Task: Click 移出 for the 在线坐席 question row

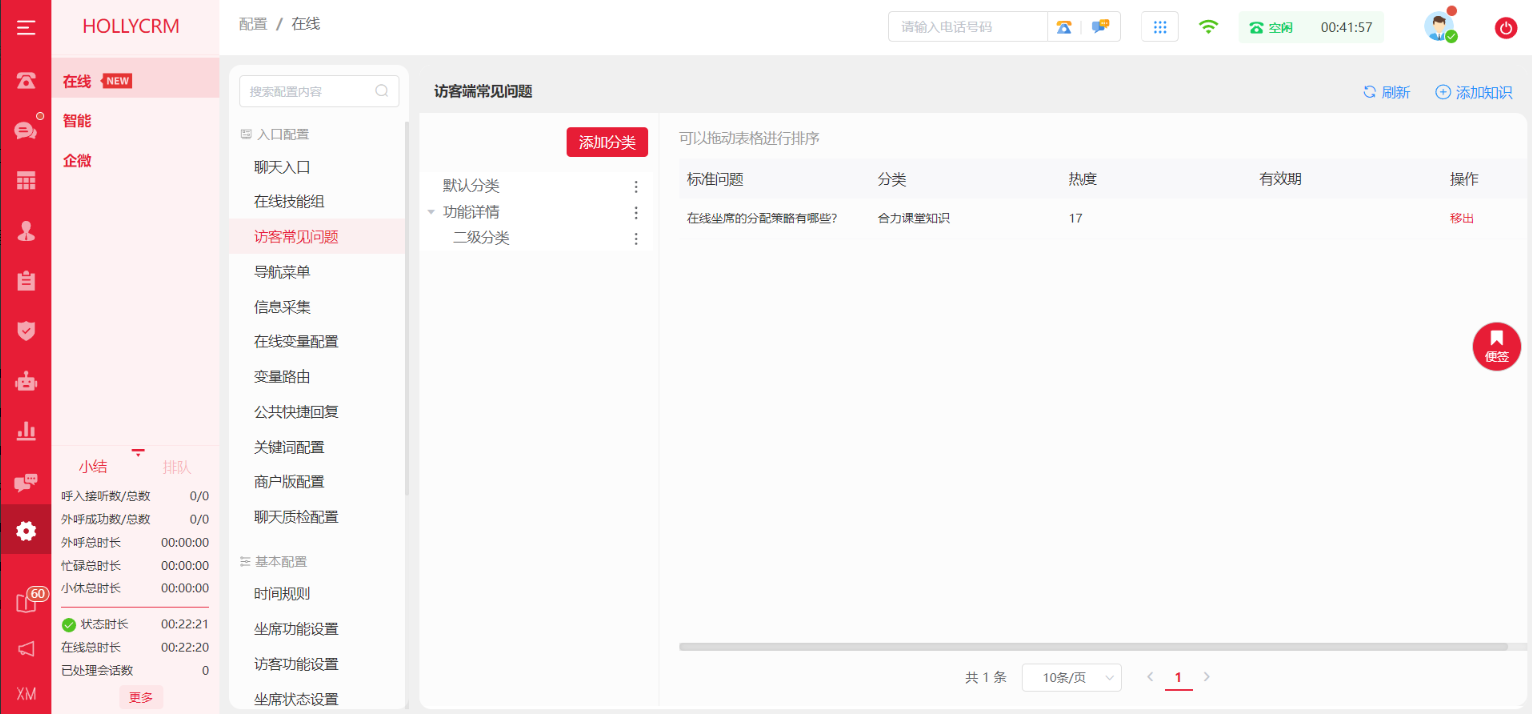Action: [1462, 218]
